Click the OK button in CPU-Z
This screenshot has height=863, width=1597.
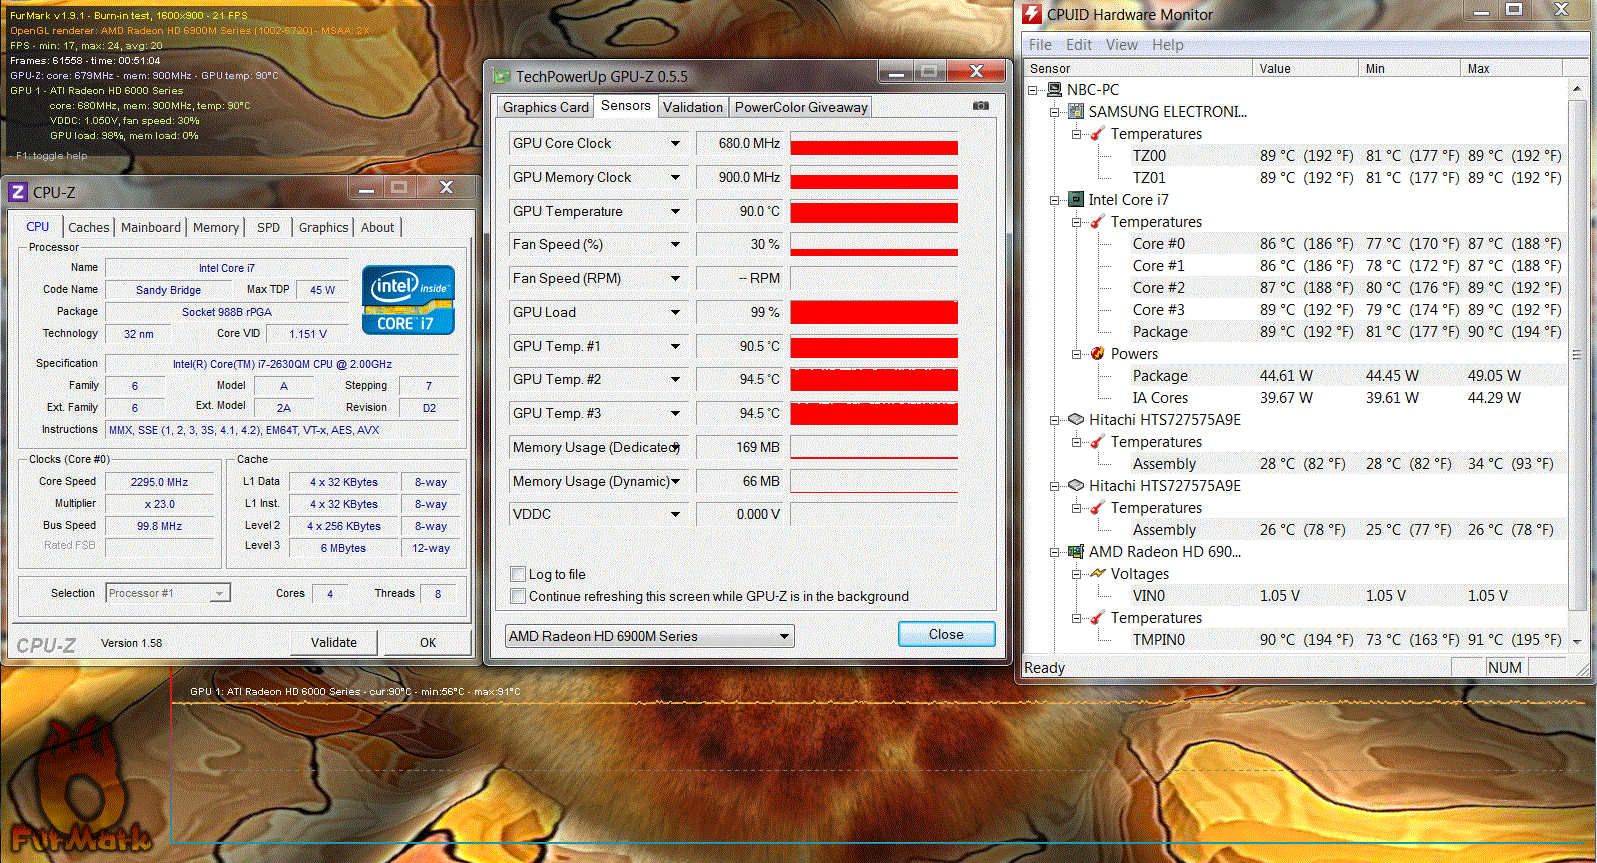(x=428, y=642)
